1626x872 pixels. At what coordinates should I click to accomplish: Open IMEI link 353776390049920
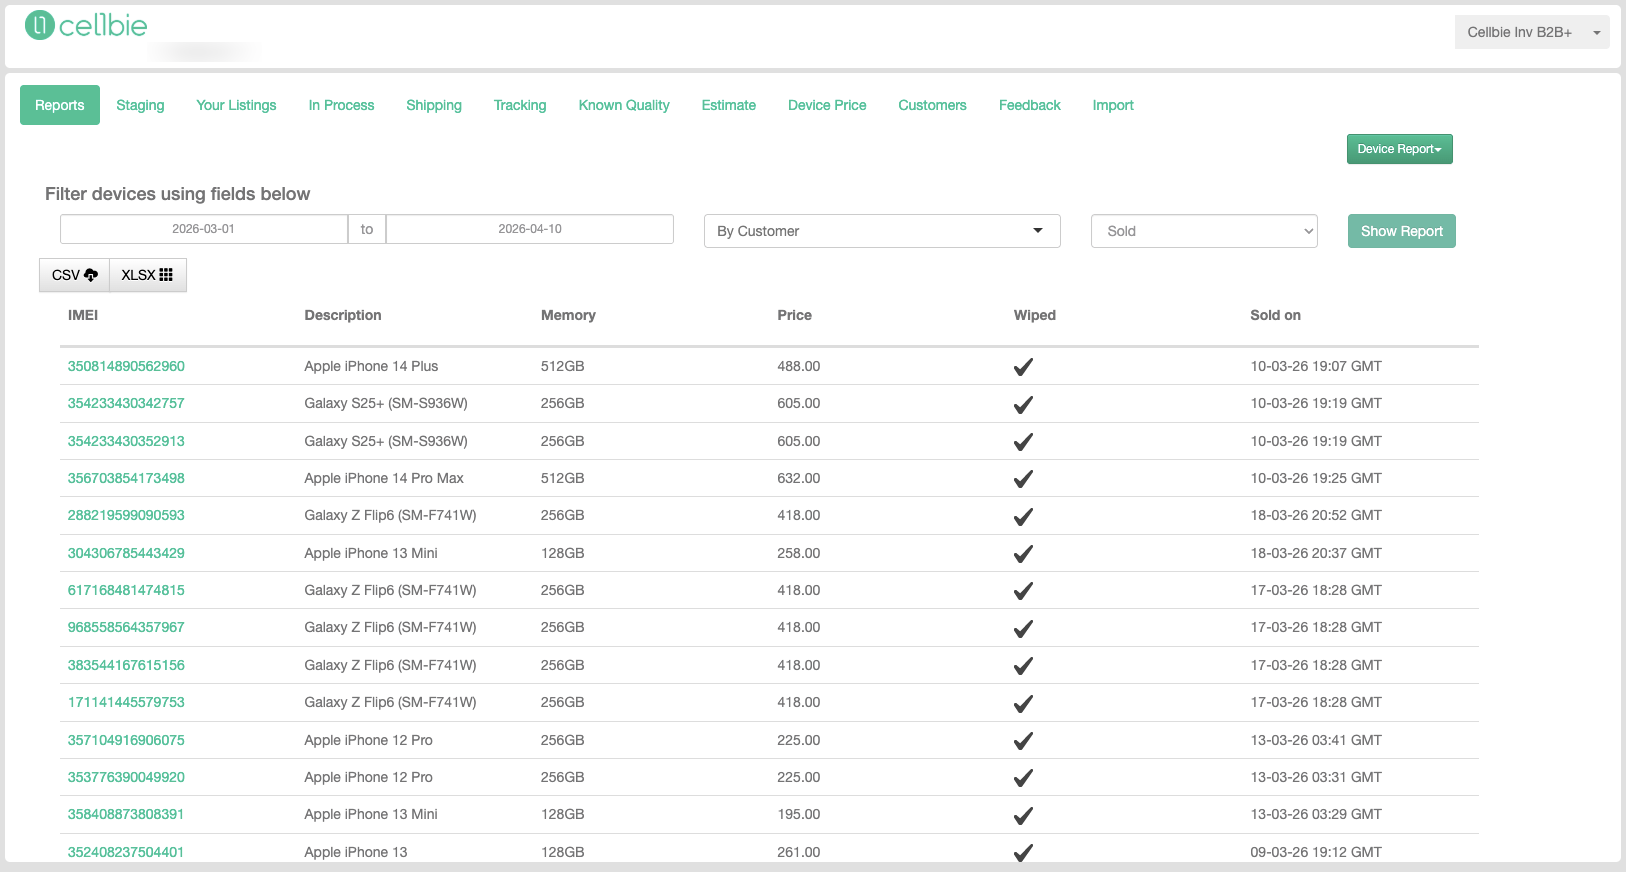[x=126, y=777]
